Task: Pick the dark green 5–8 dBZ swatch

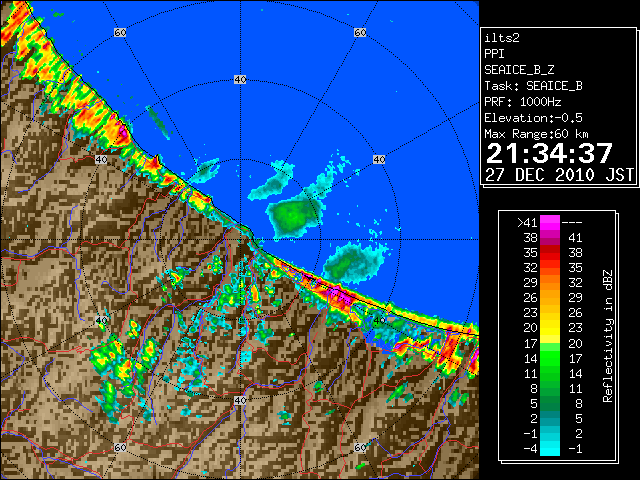Action: tap(550, 403)
